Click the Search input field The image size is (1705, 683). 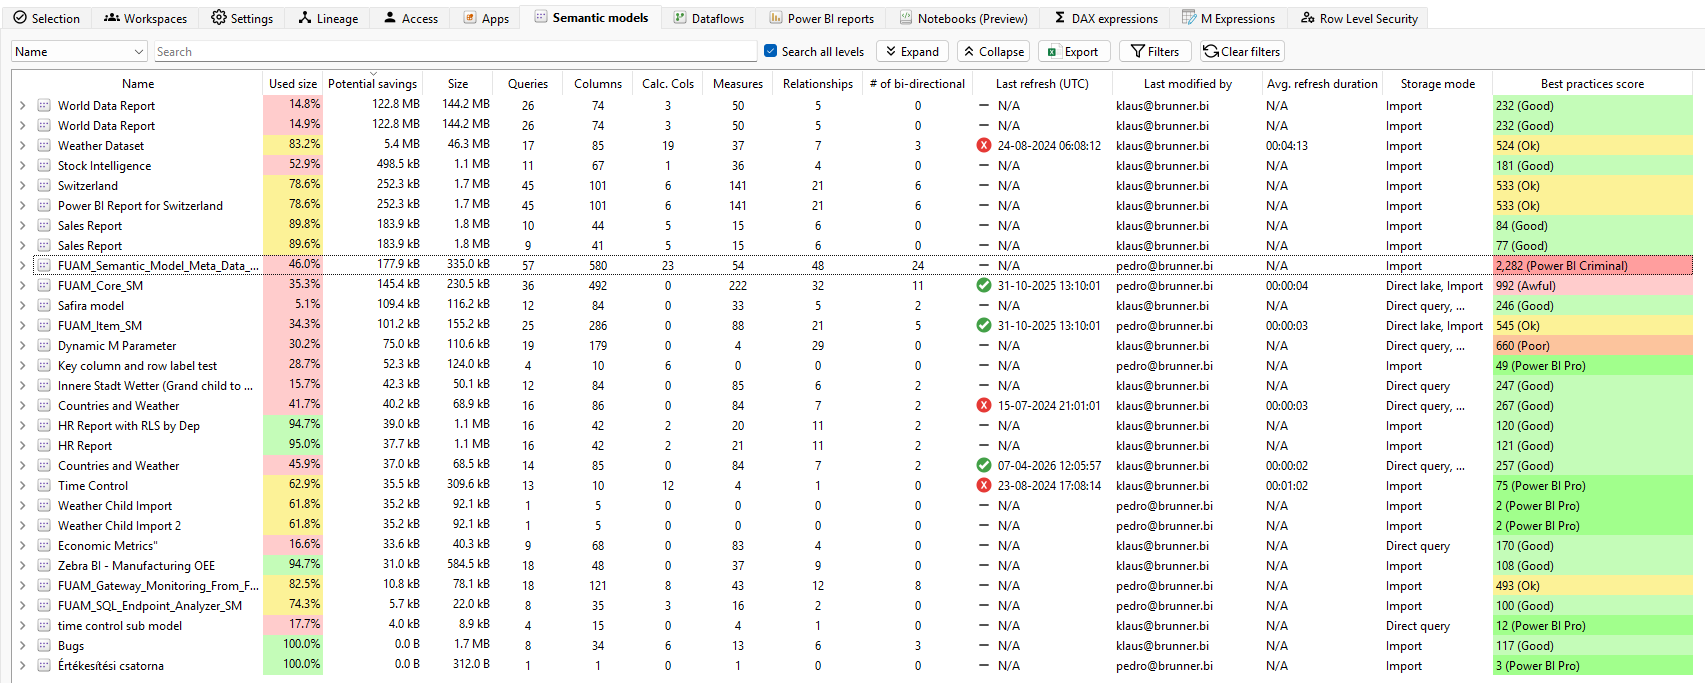[455, 52]
